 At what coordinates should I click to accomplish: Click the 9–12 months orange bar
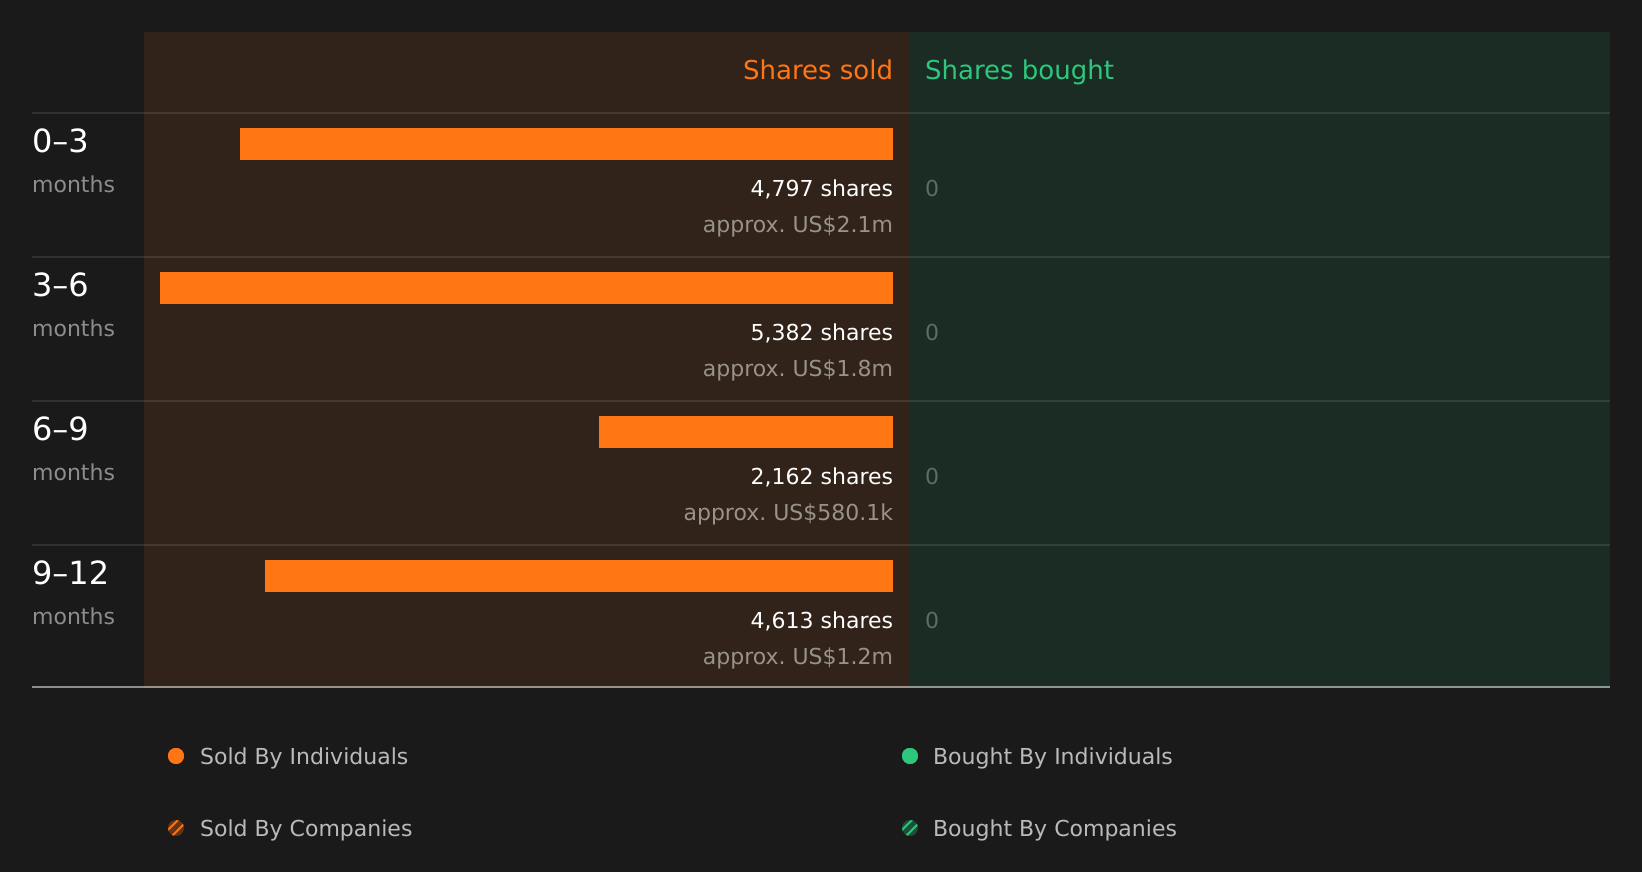point(579,576)
